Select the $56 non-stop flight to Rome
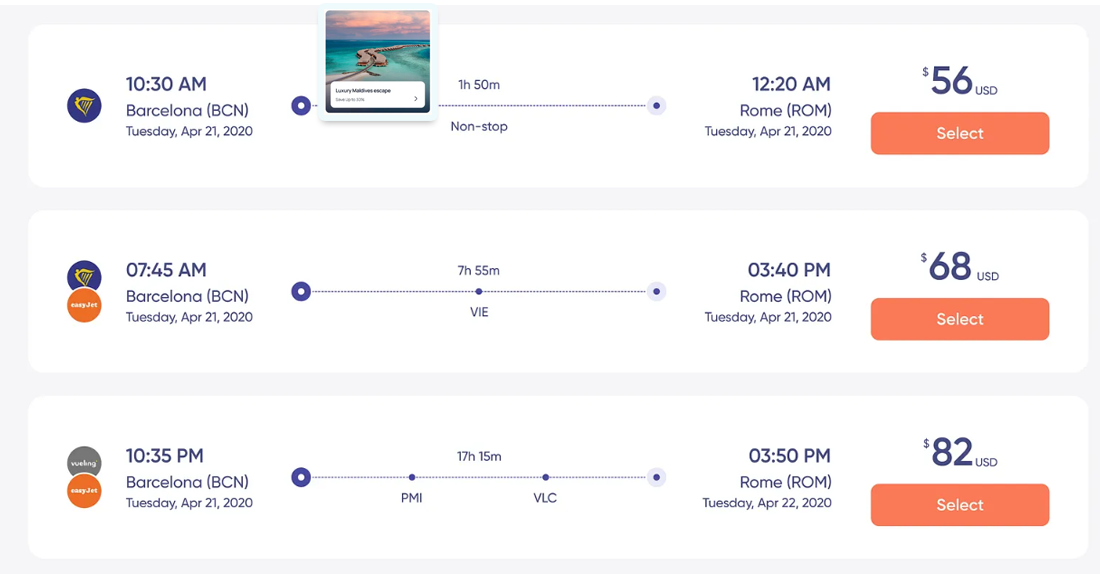Image resolution: width=1100 pixels, height=580 pixels. tap(959, 133)
